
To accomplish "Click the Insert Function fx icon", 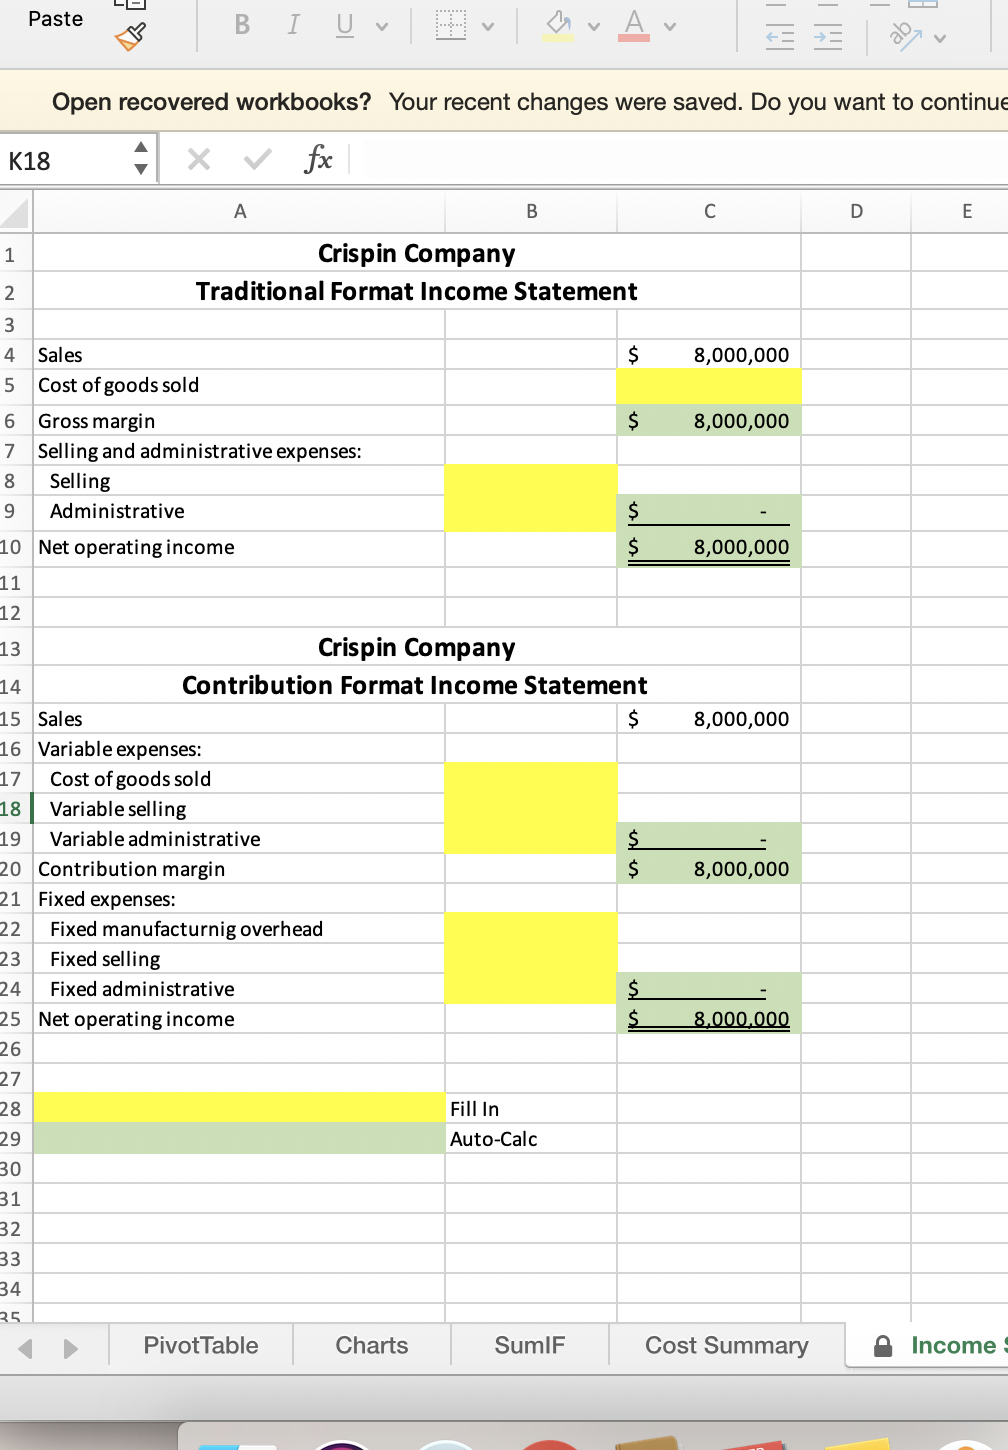I will (x=318, y=158).
